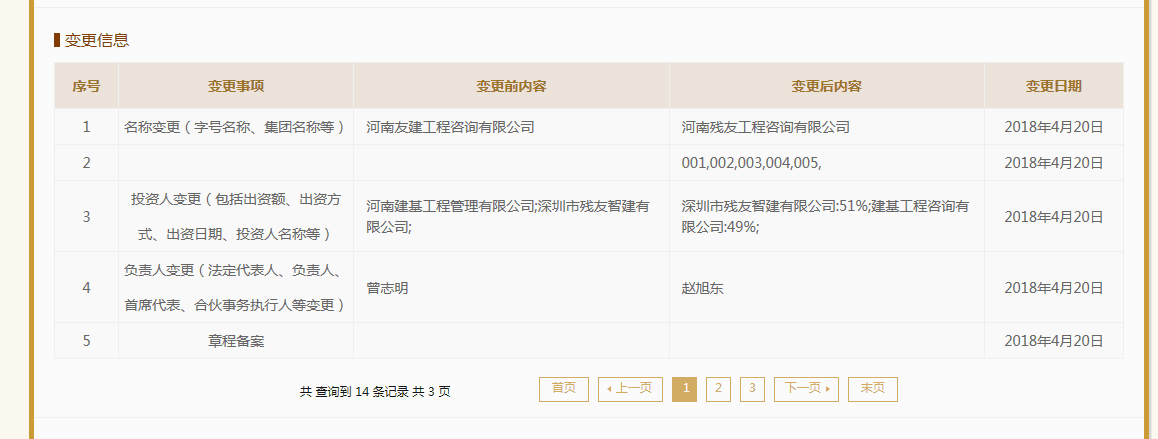The height and width of the screenshot is (439, 1158).
Task: Click the name 赵旭东 in row 4
Action: [x=702, y=288]
